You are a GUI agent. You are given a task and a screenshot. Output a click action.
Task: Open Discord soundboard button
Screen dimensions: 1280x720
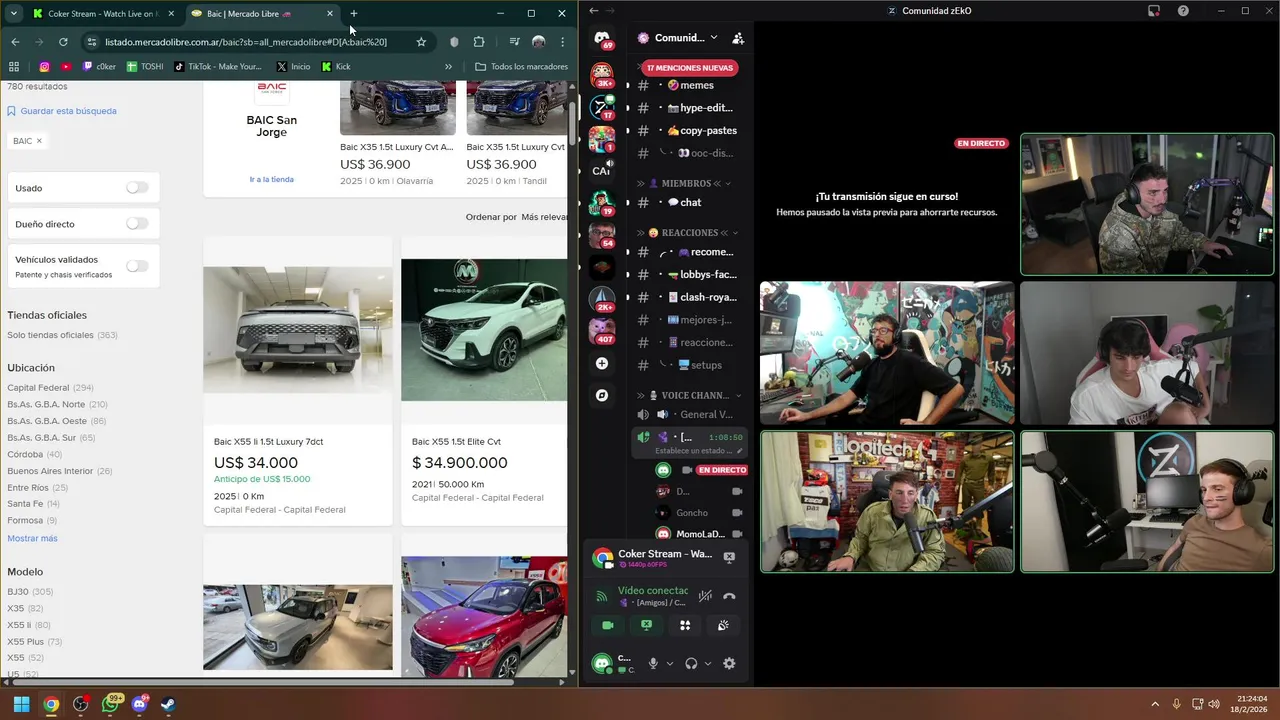coord(723,625)
